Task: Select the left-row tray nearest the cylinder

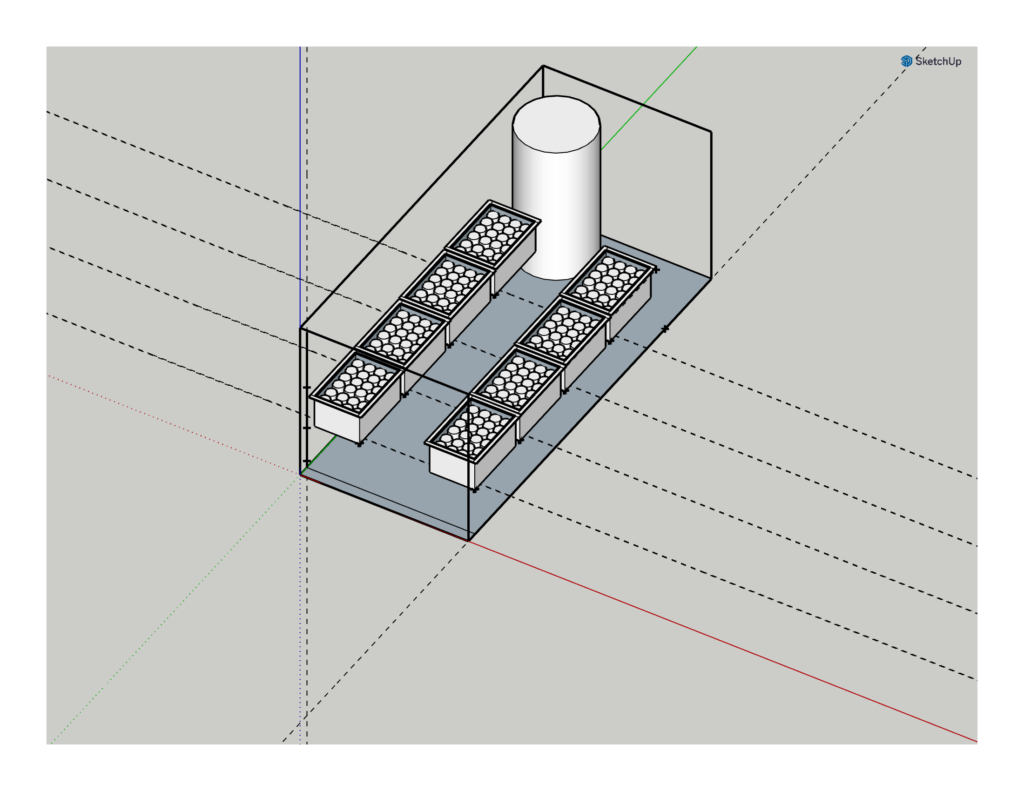Action: tap(493, 236)
